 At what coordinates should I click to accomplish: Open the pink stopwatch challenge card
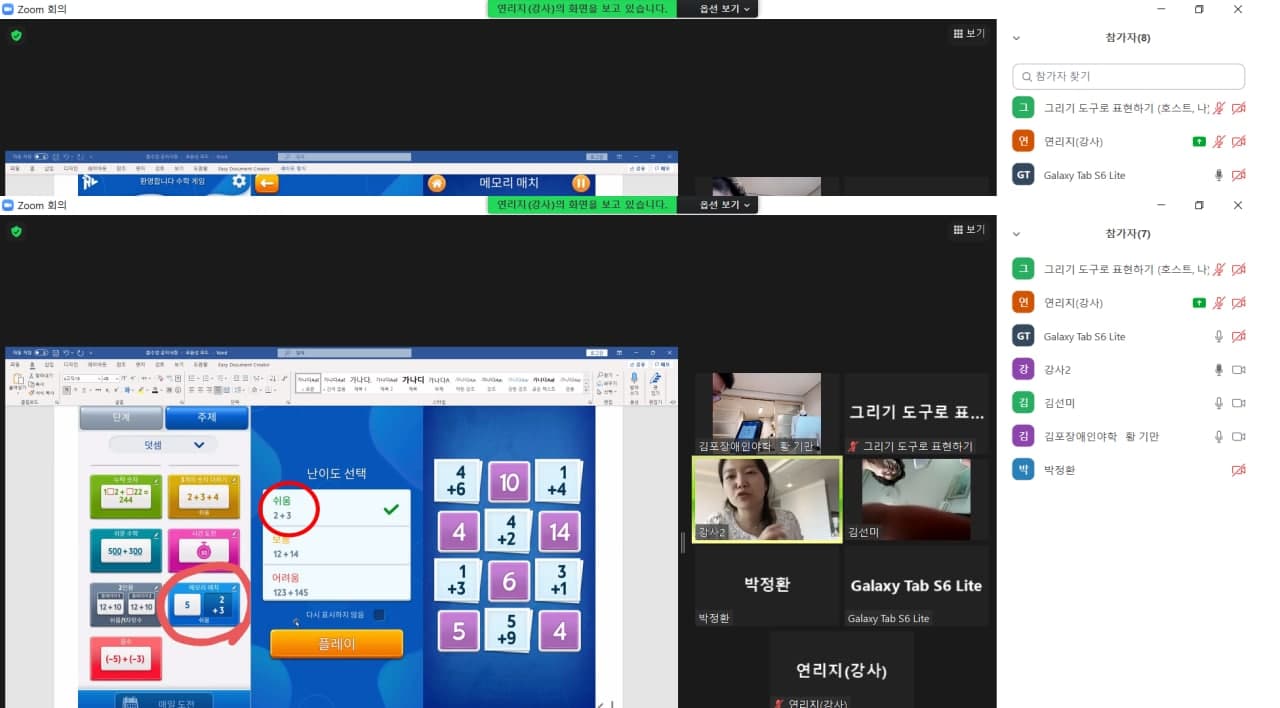click(204, 550)
